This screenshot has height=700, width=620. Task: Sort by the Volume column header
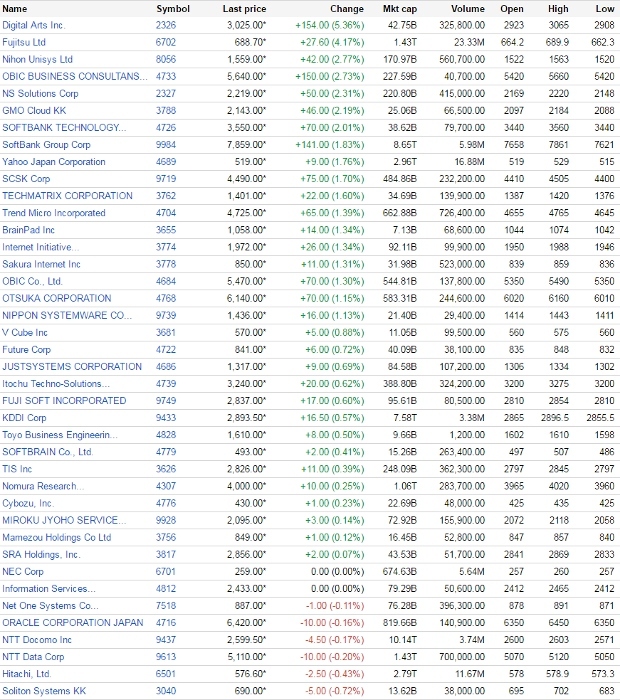click(x=467, y=9)
